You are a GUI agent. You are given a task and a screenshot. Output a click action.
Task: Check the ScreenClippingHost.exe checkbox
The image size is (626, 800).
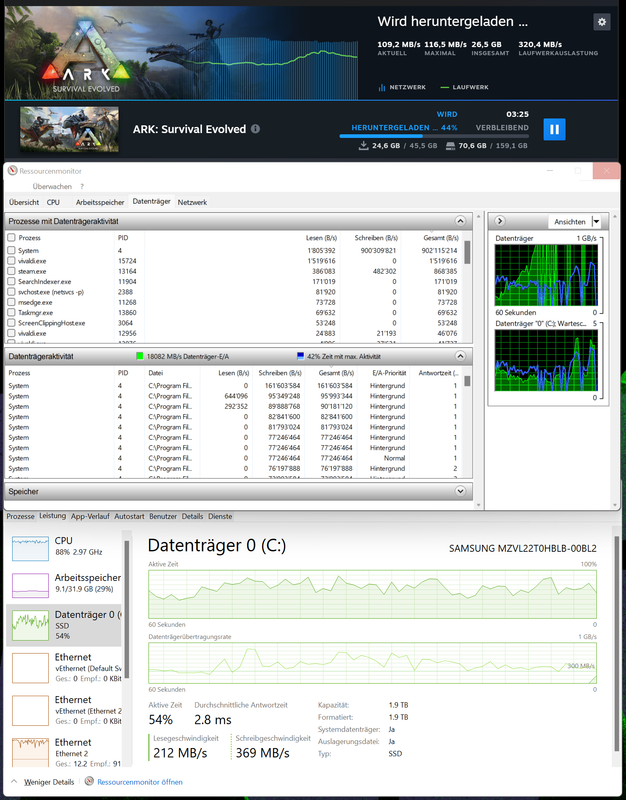point(11,323)
